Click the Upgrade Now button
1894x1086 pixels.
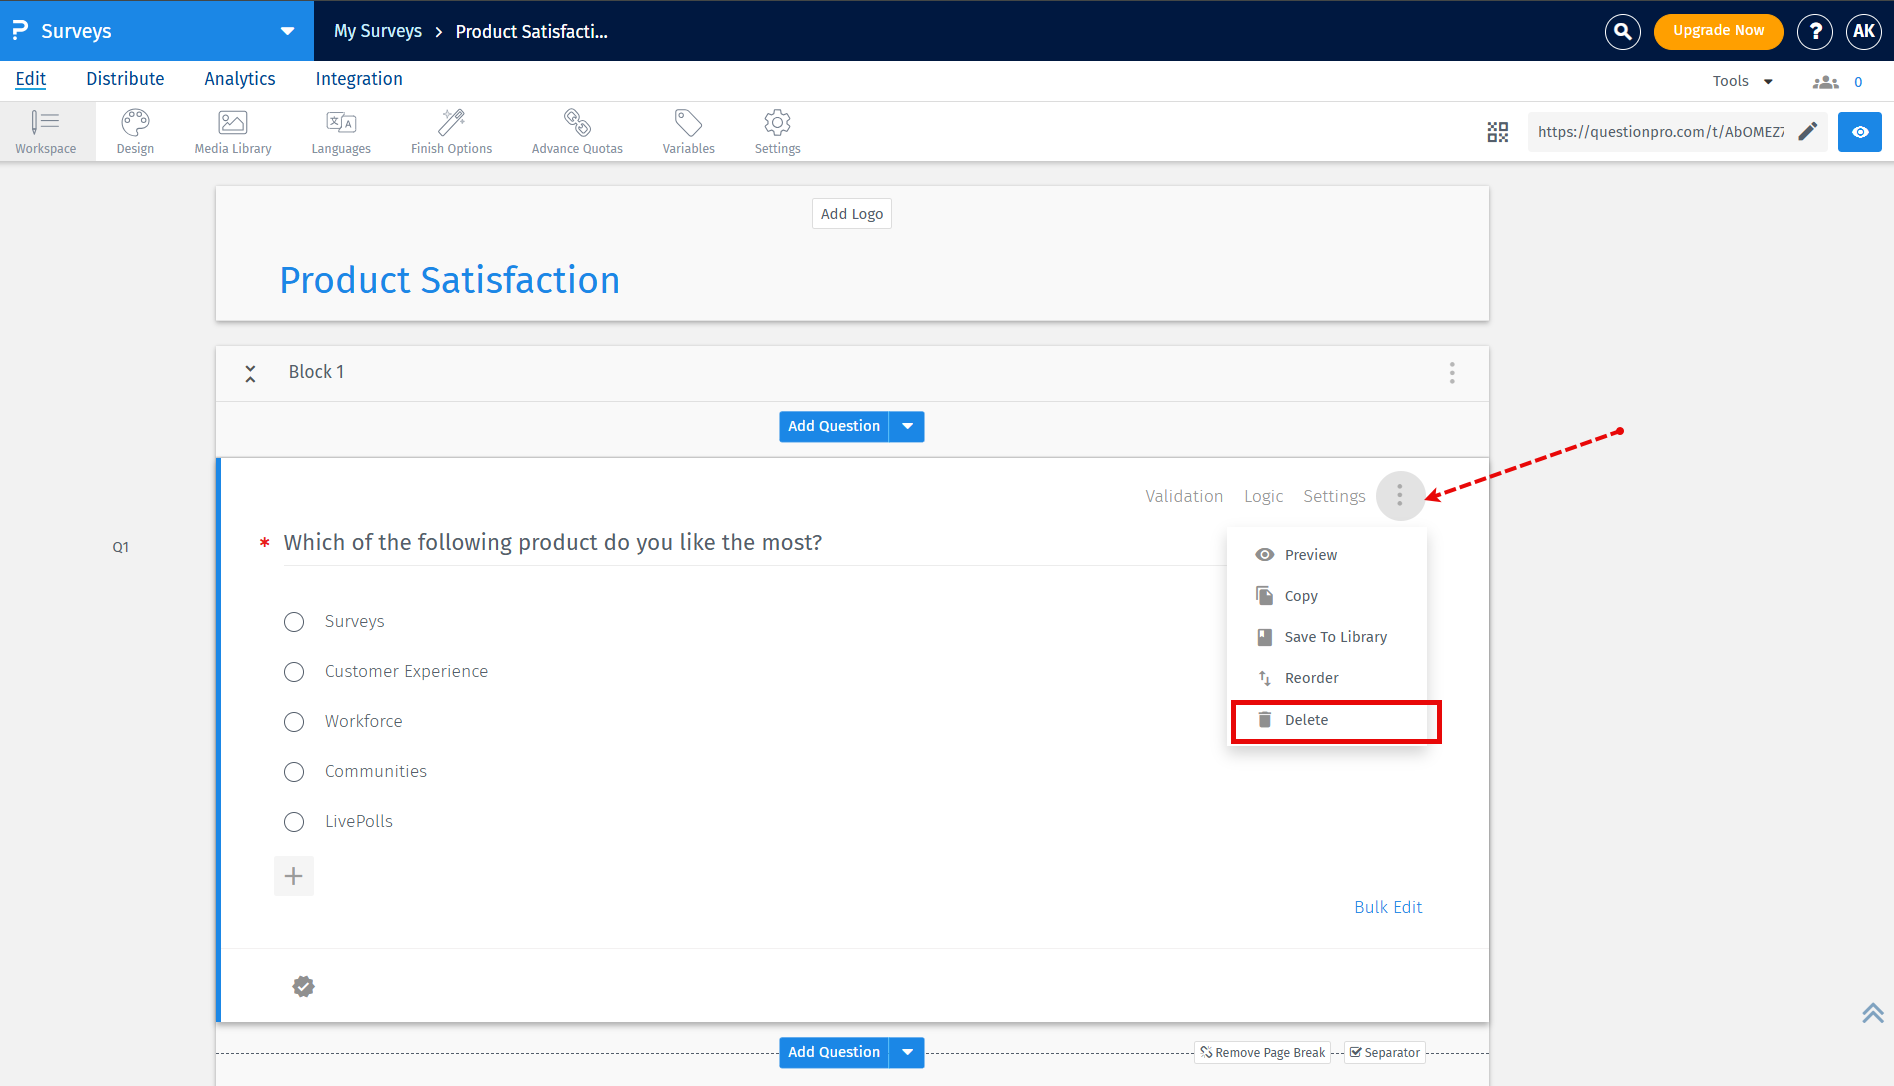point(1718,31)
